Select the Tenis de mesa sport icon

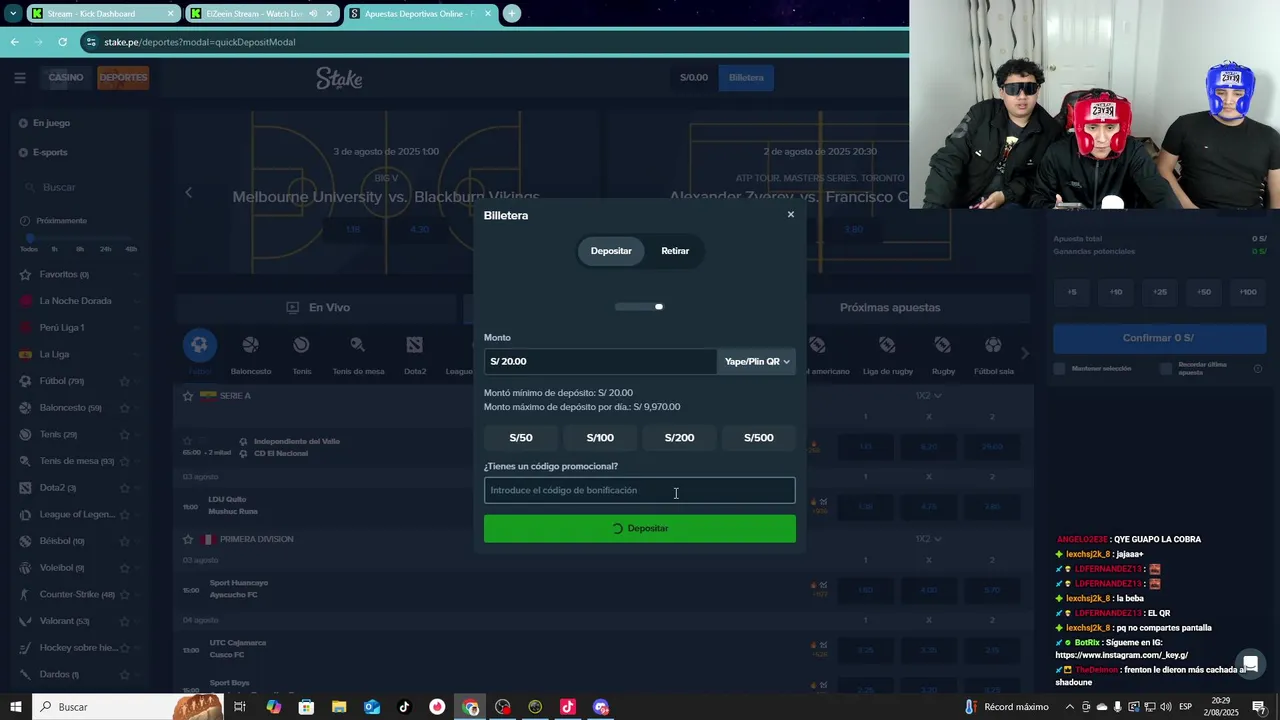[x=357, y=346]
